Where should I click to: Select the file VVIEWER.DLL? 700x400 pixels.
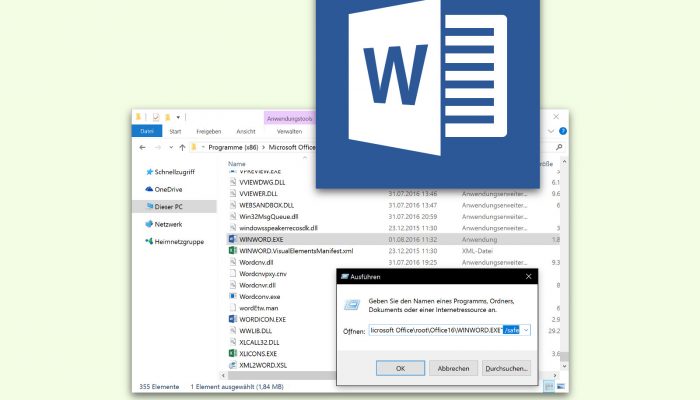(258, 193)
